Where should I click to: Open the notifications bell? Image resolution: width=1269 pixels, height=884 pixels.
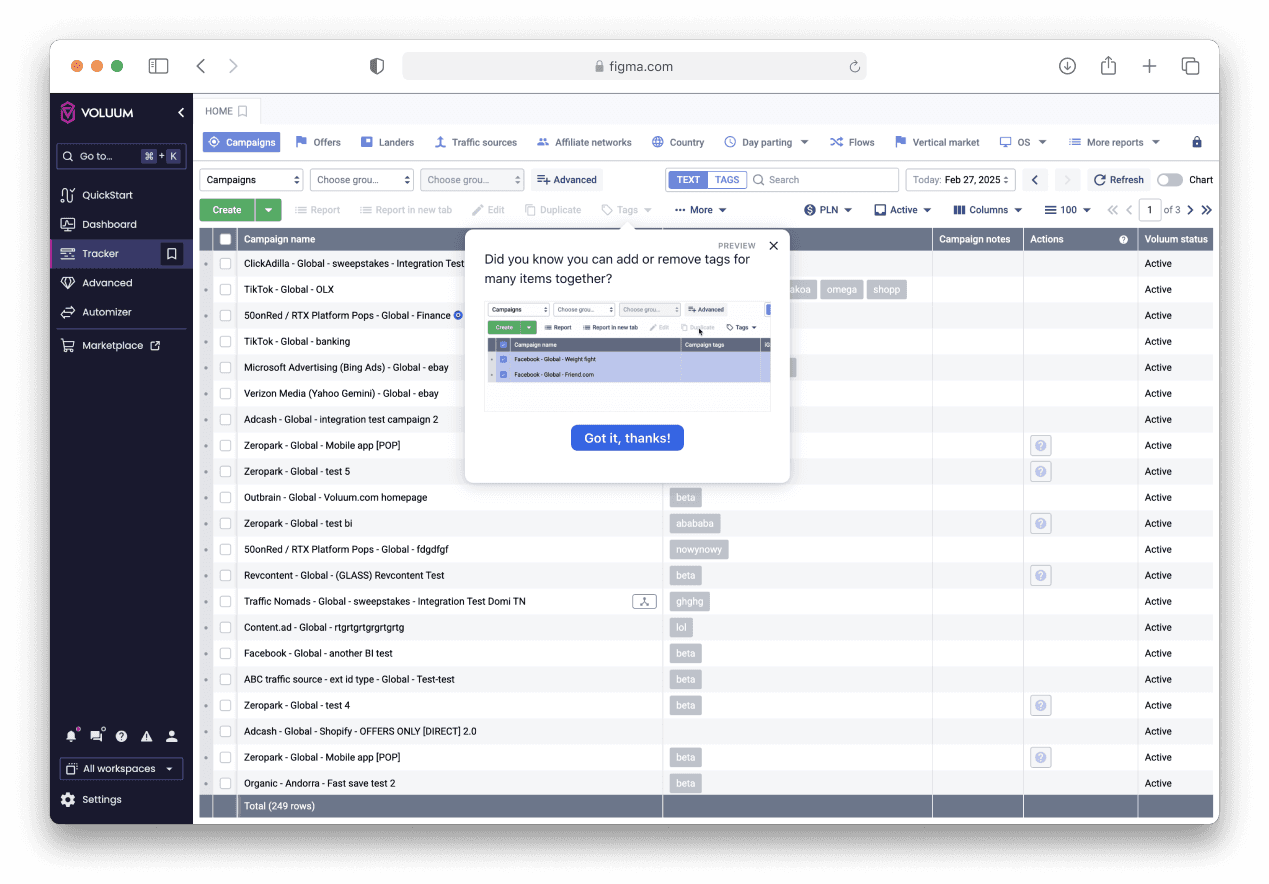pos(71,736)
